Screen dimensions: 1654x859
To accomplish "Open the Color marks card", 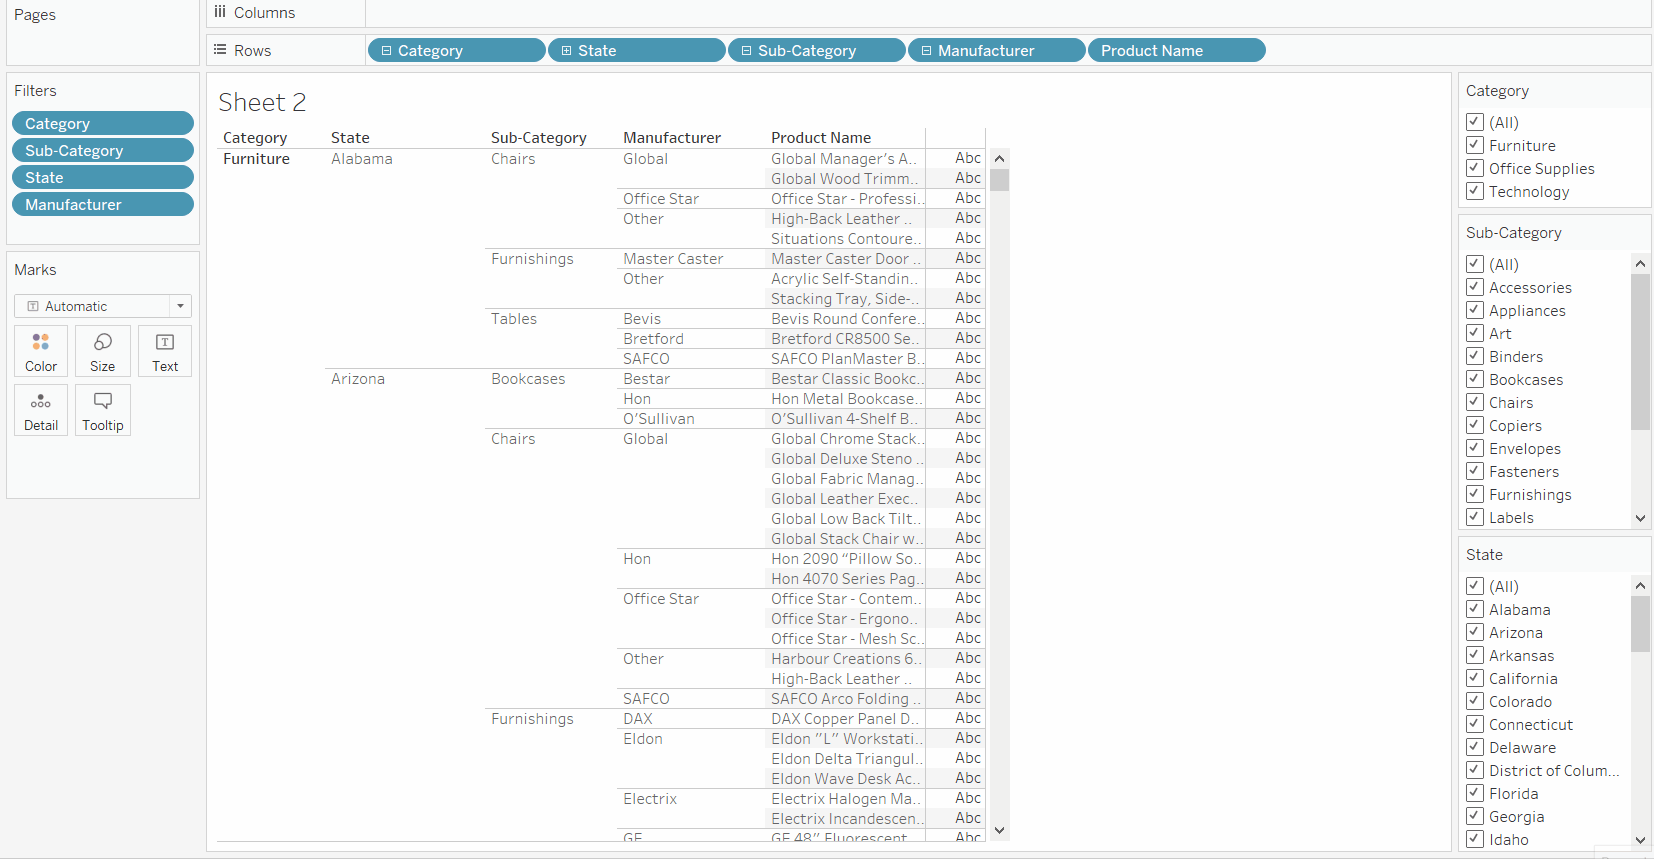I will click(41, 351).
